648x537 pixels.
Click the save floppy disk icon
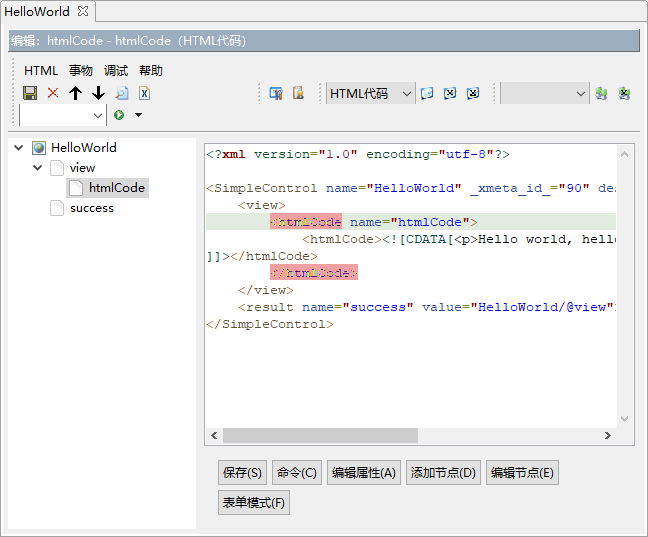pos(30,93)
